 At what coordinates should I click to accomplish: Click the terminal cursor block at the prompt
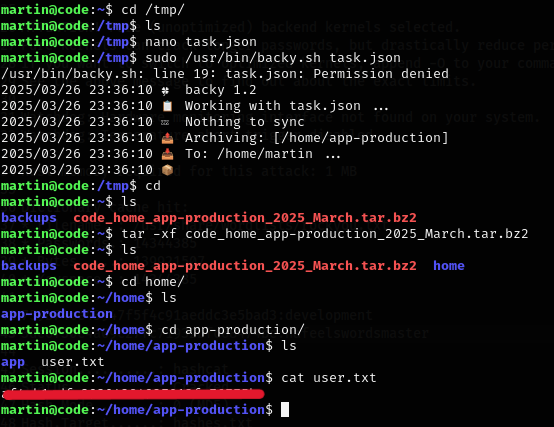pyautogui.click(x=285, y=410)
